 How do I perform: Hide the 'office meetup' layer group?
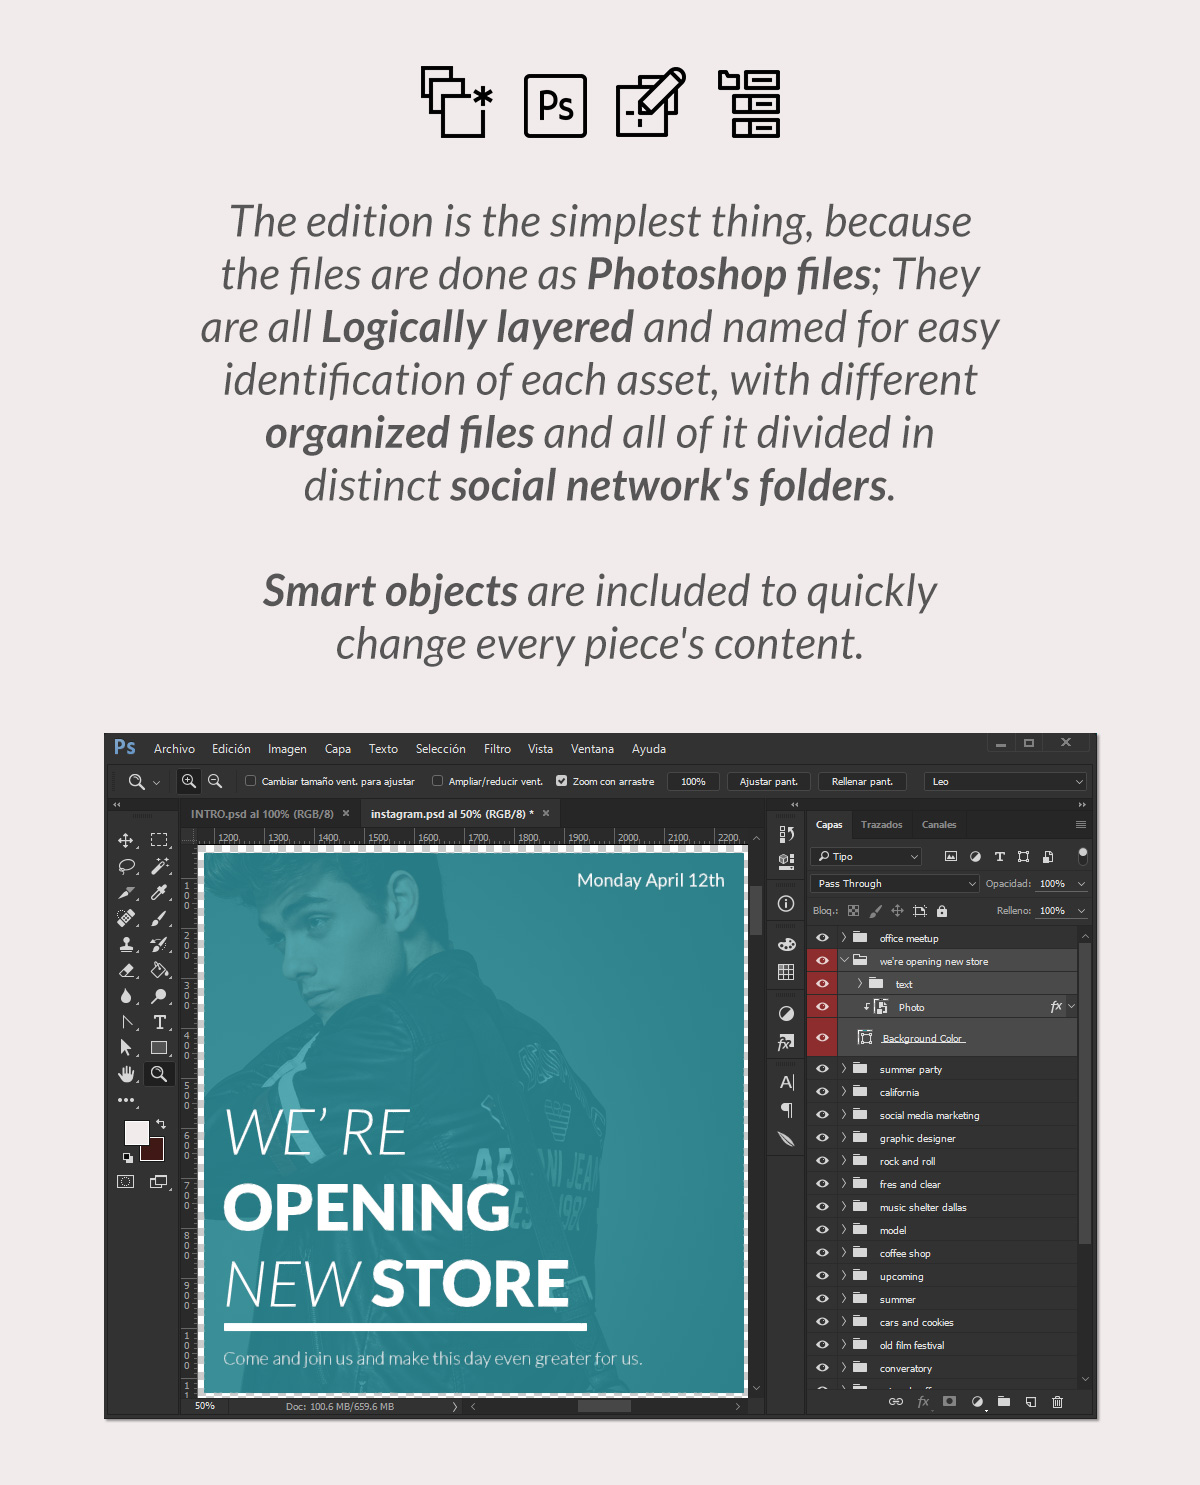coord(822,938)
